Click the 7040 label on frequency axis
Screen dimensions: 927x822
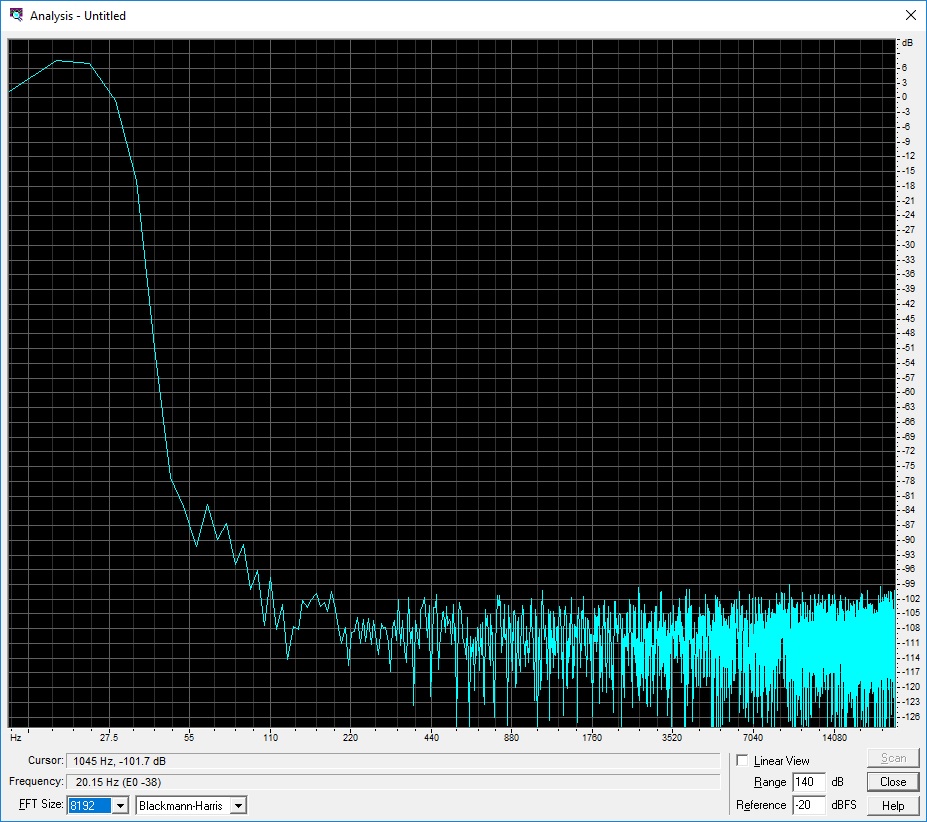point(753,737)
